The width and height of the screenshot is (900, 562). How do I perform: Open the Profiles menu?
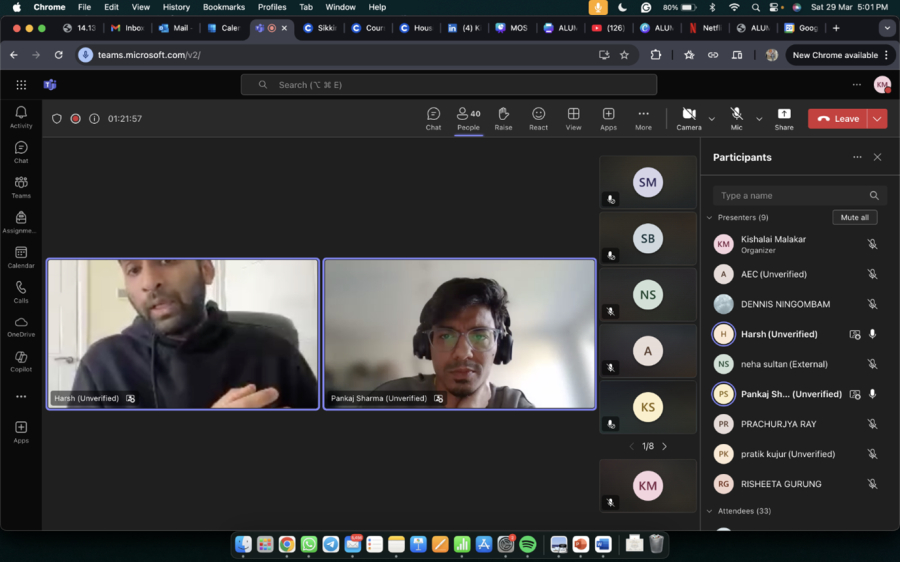[x=272, y=7]
